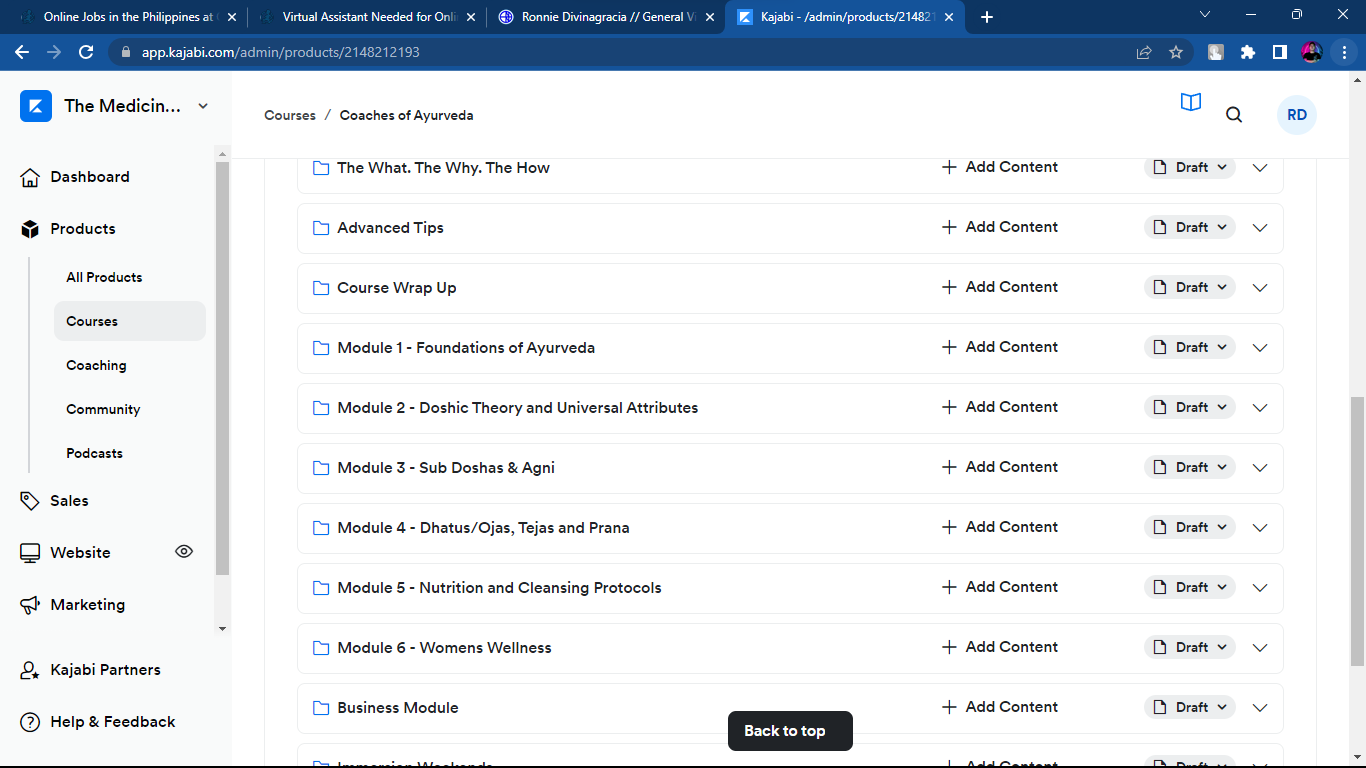Click the Sales tag icon
The image size is (1366, 768).
point(30,501)
